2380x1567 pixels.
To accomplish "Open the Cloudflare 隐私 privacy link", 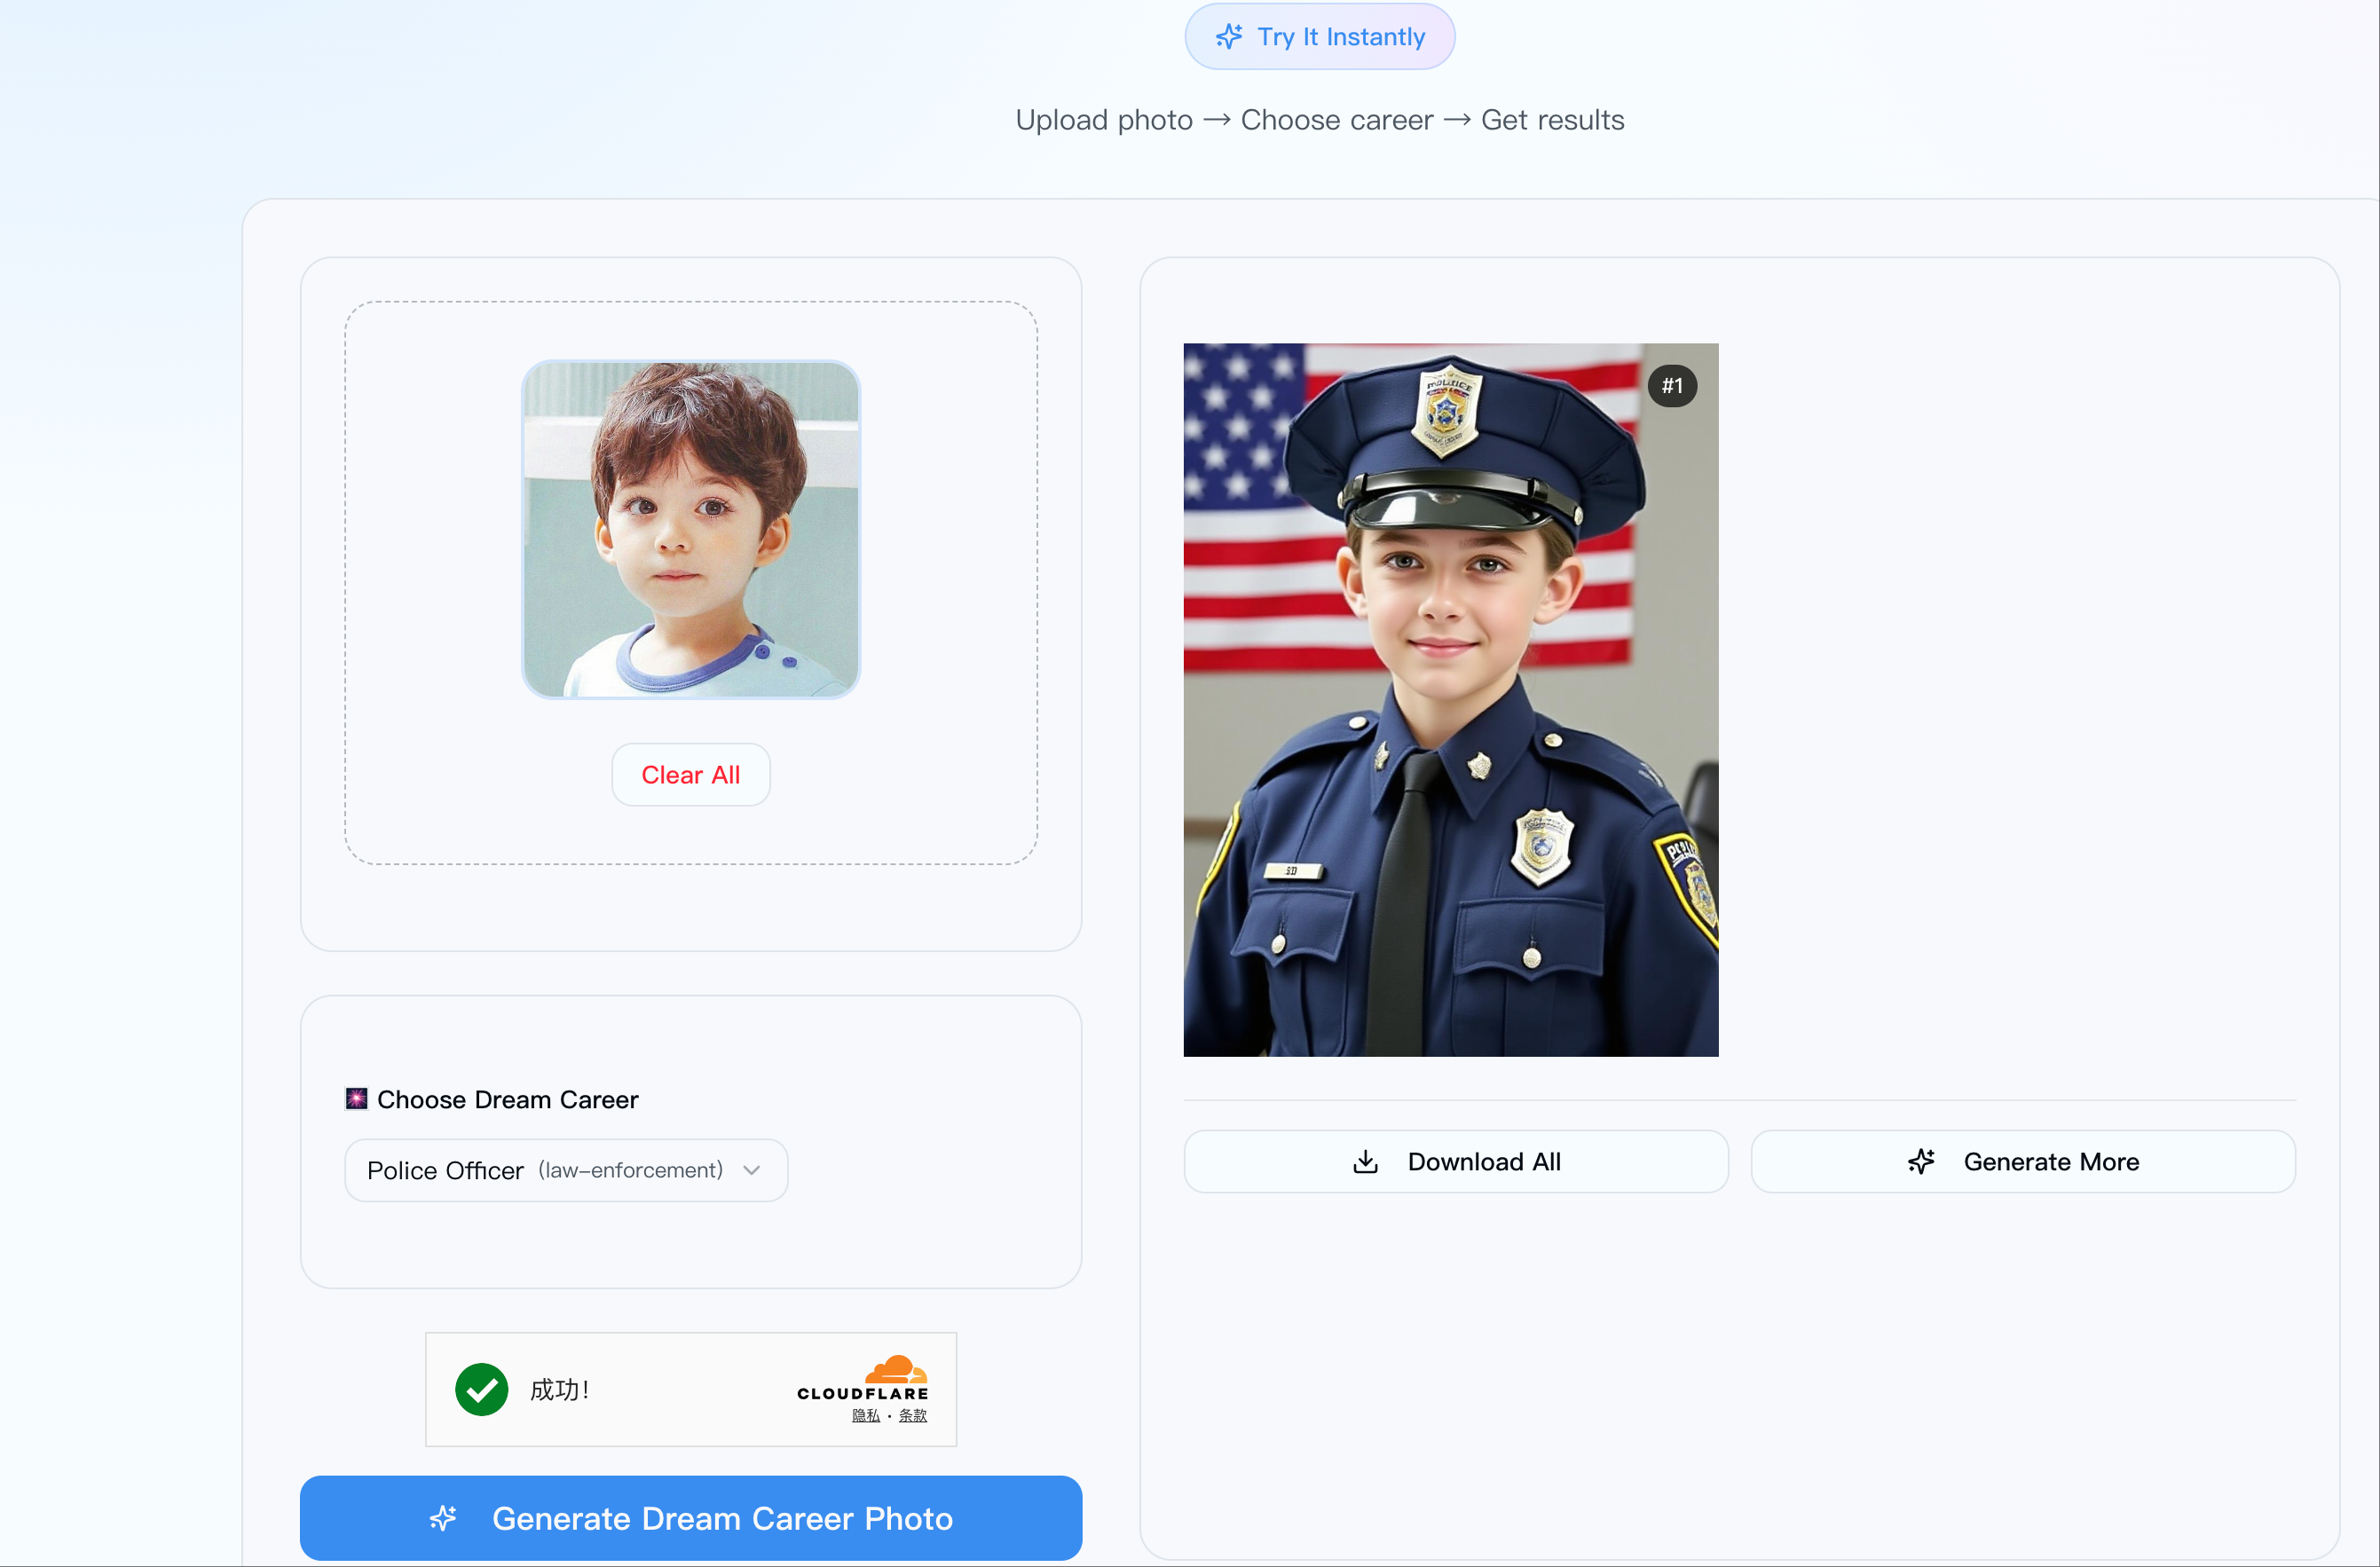I will click(x=865, y=1415).
